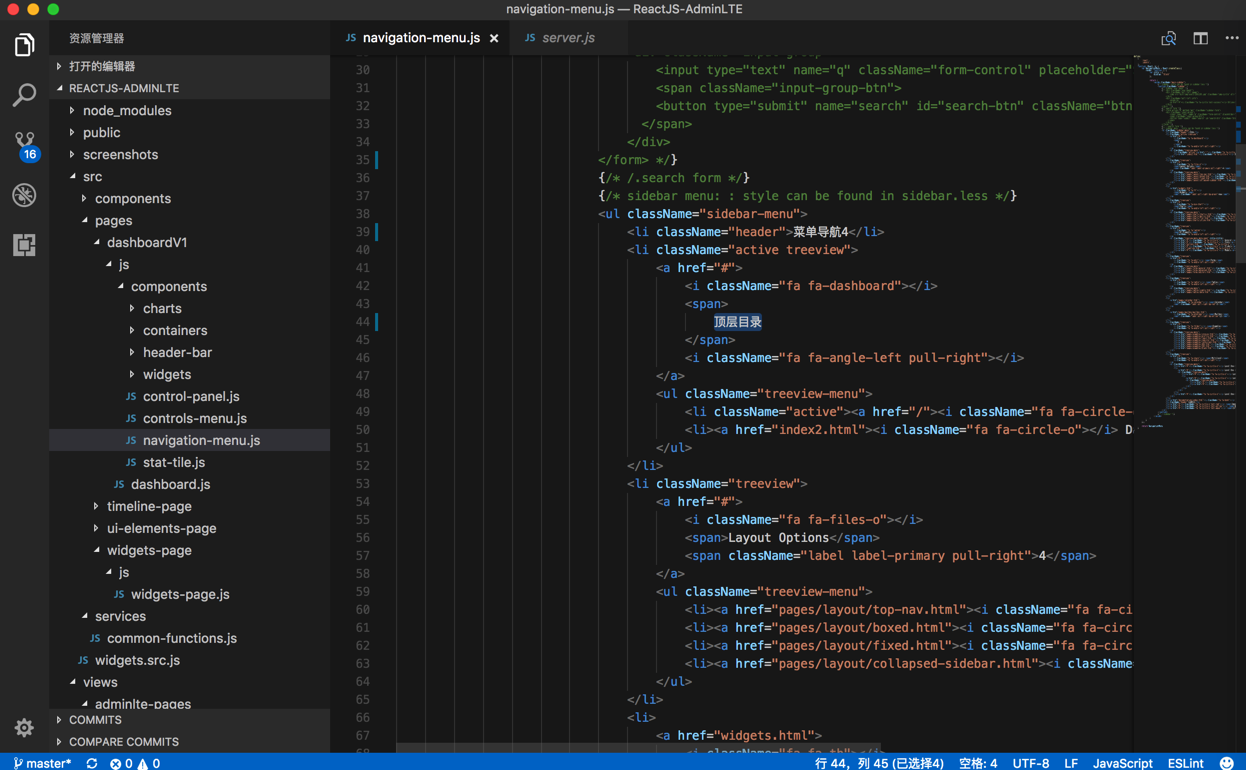The width and height of the screenshot is (1246, 770).
Task: Click the split editor icon
Action: [1200, 38]
